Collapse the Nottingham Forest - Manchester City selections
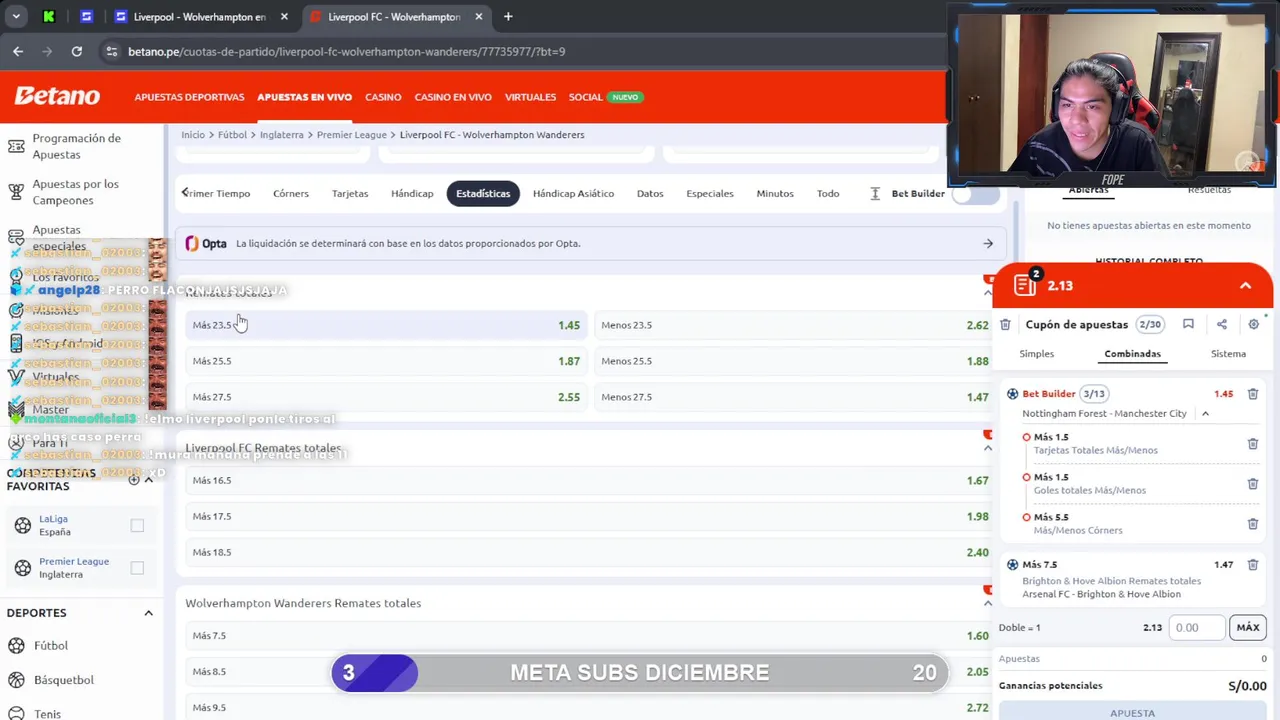The width and height of the screenshot is (1280, 720). pyautogui.click(x=1205, y=414)
